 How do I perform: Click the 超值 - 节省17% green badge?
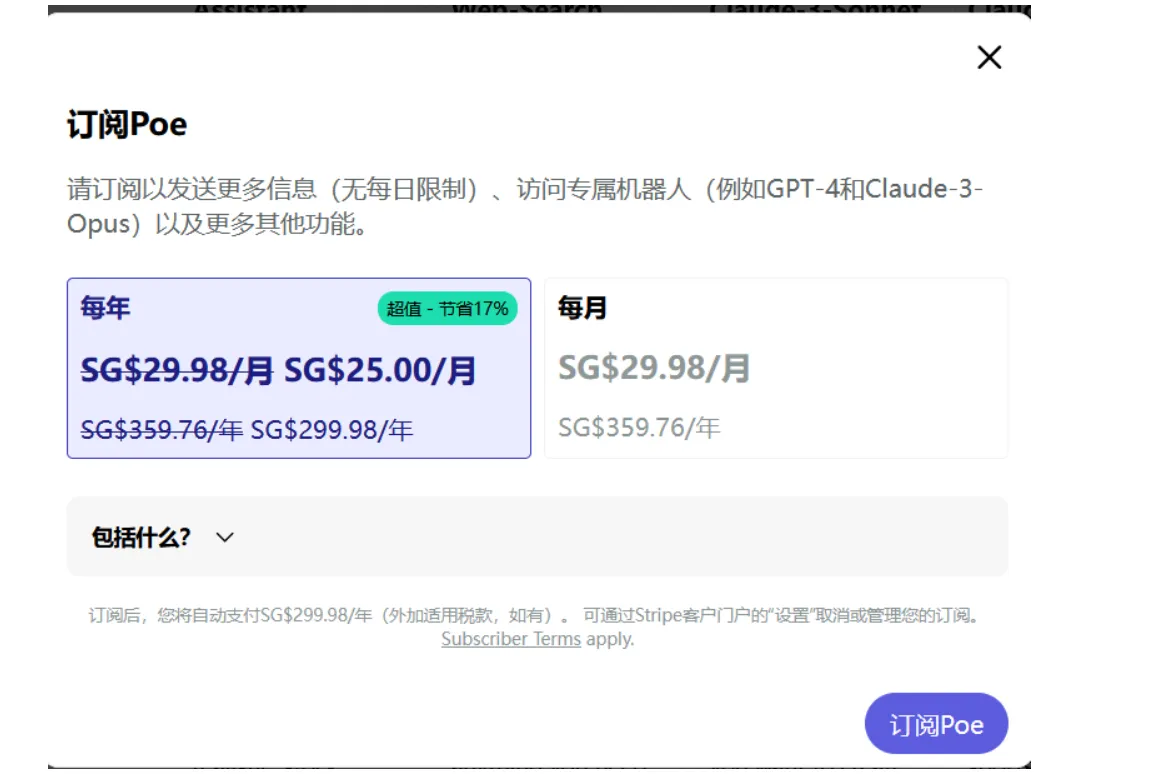click(x=447, y=309)
